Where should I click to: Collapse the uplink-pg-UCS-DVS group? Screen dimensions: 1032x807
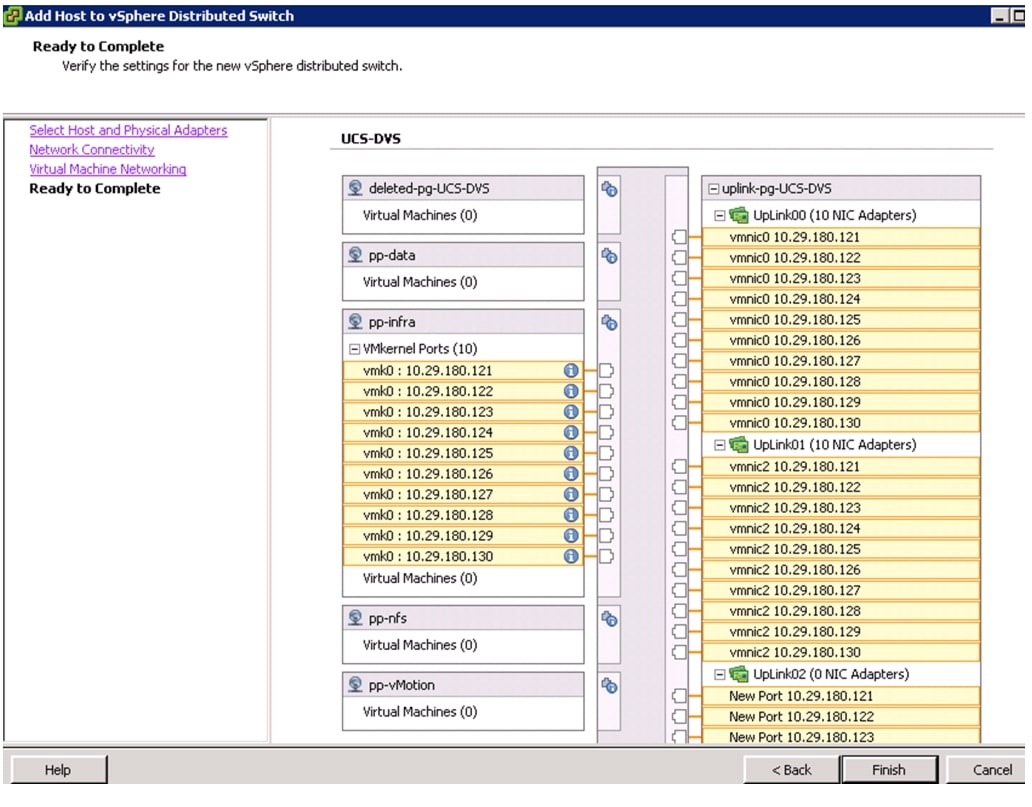[713, 189]
